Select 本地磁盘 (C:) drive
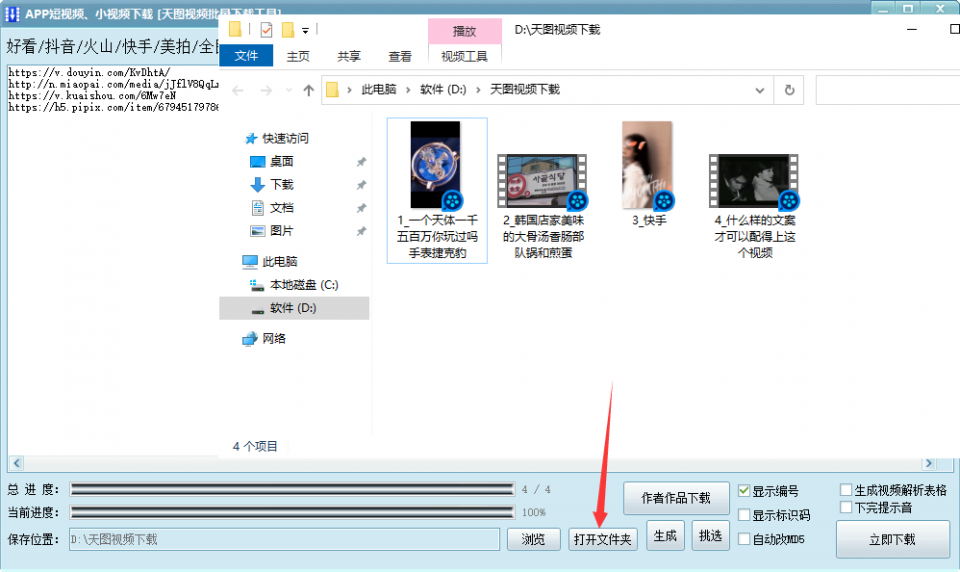Screen dimensions: 960x572 (304, 285)
